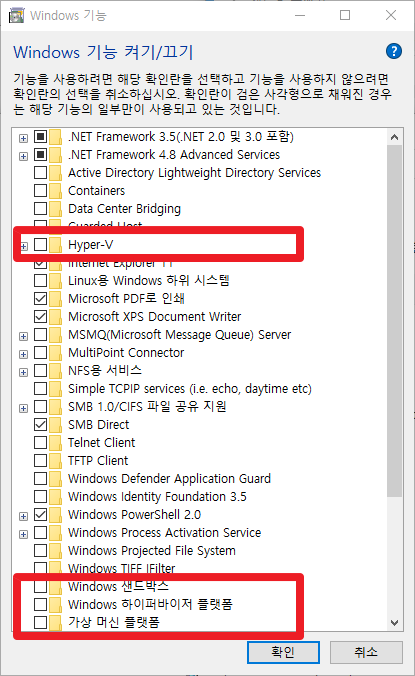Expand Windows PowerShell 2.0 tree node

(24, 516)
